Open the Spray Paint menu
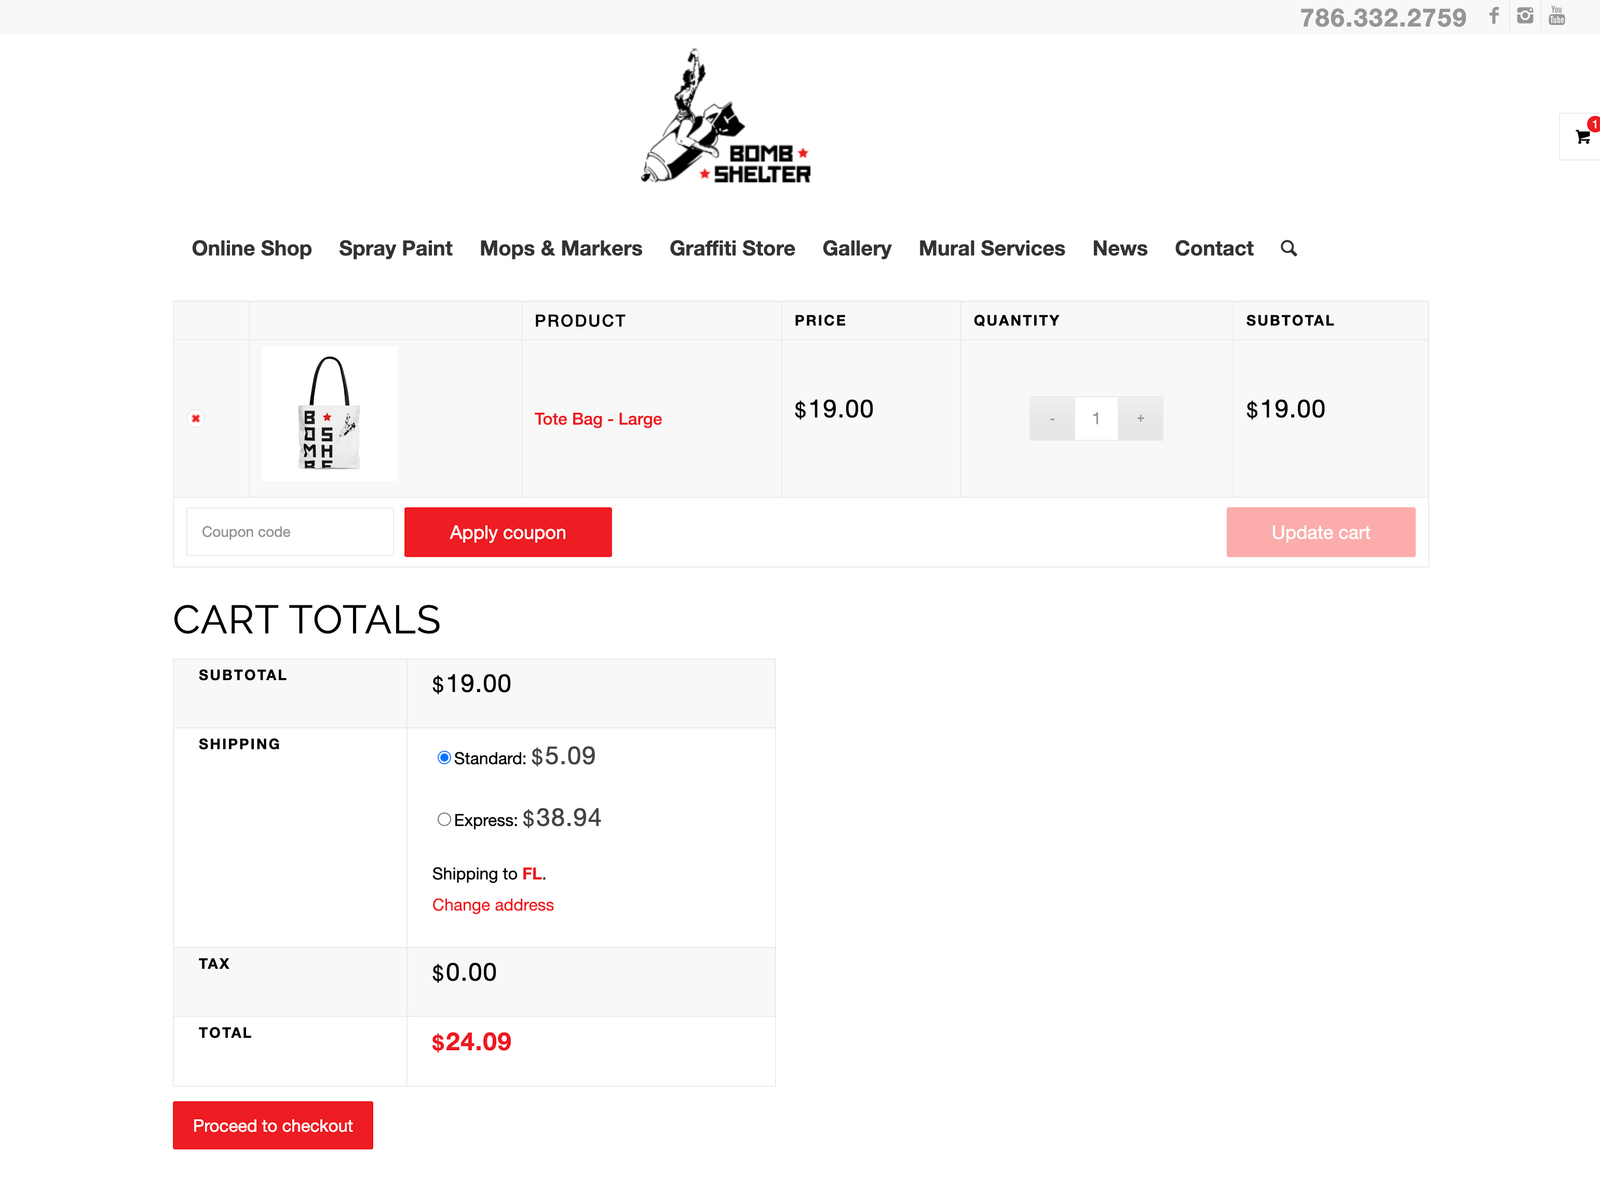The width and height of the screenshot is (1600, 1190). point(395,249)
